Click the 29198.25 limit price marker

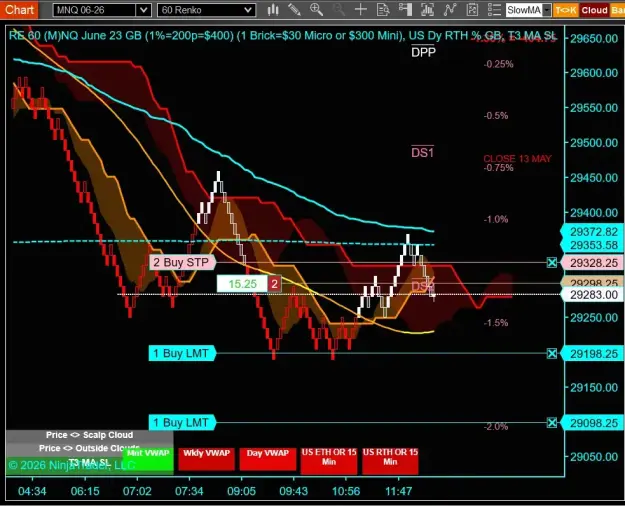coord(593,354)
